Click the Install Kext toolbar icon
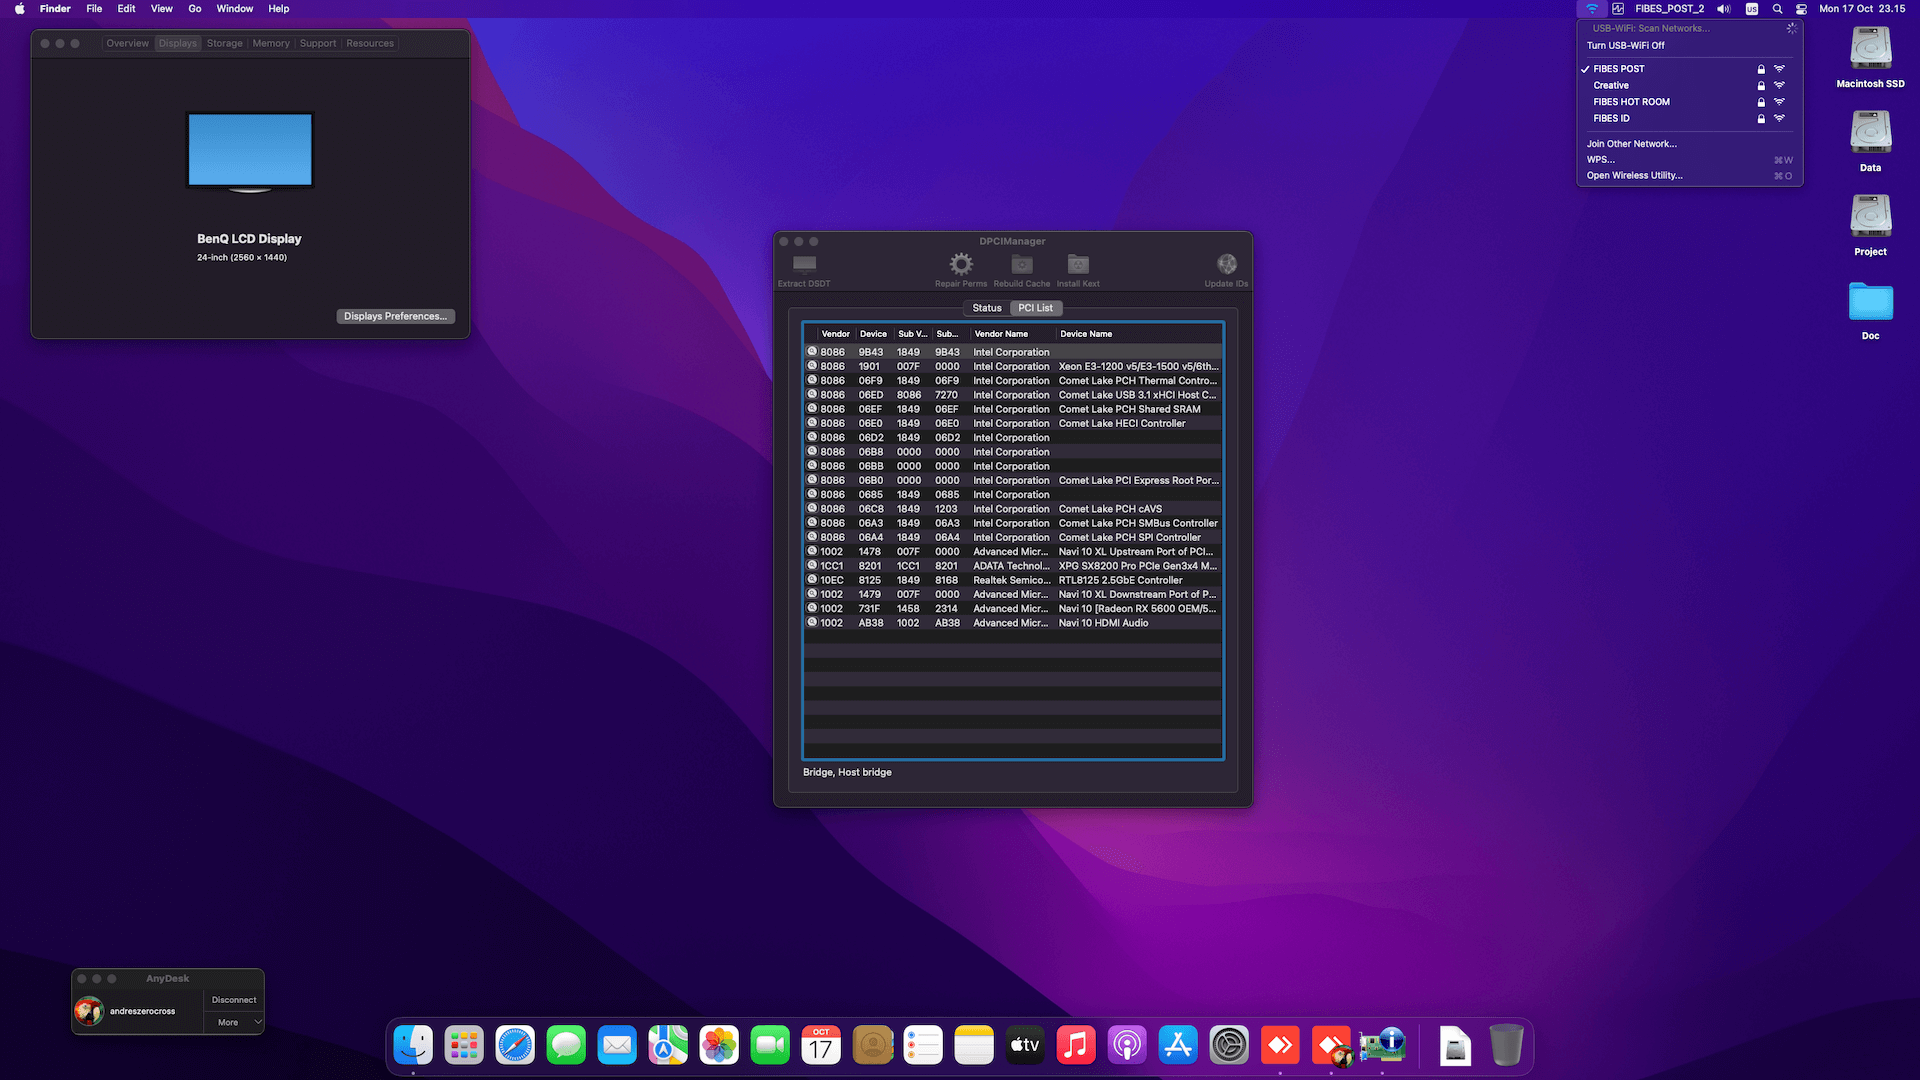 1078,264
